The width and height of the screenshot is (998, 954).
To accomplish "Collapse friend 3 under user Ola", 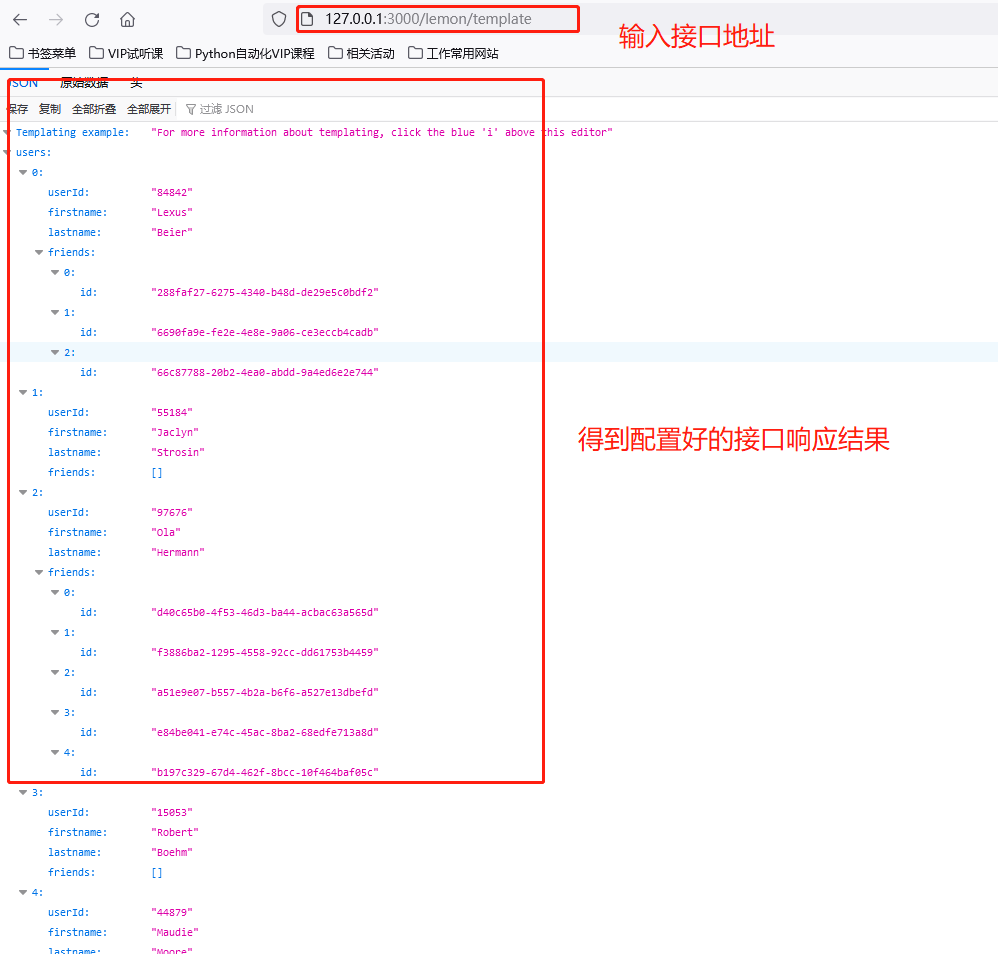I will [x=55, y=713].
